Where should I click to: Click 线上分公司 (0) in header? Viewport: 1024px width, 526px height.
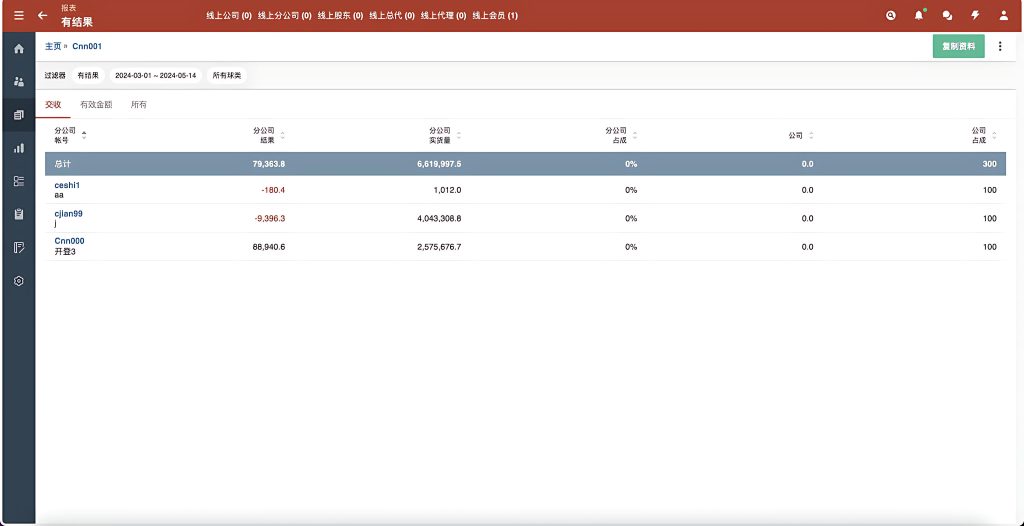click(284, 15)
